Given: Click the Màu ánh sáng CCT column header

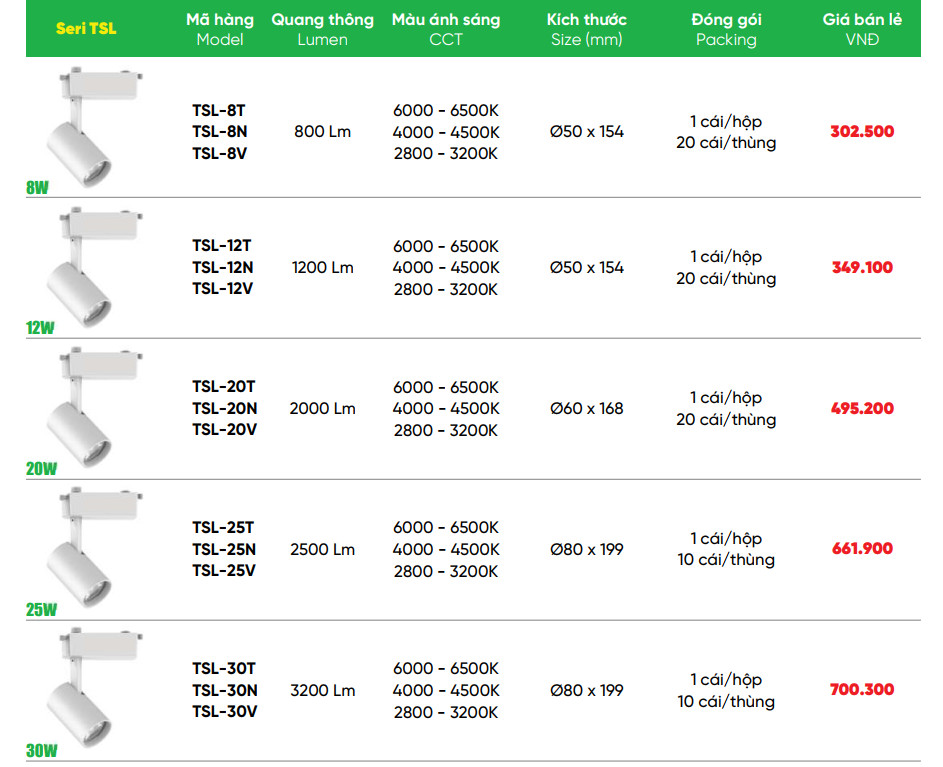Looking at the screenshot, I should tap(445, 29).
